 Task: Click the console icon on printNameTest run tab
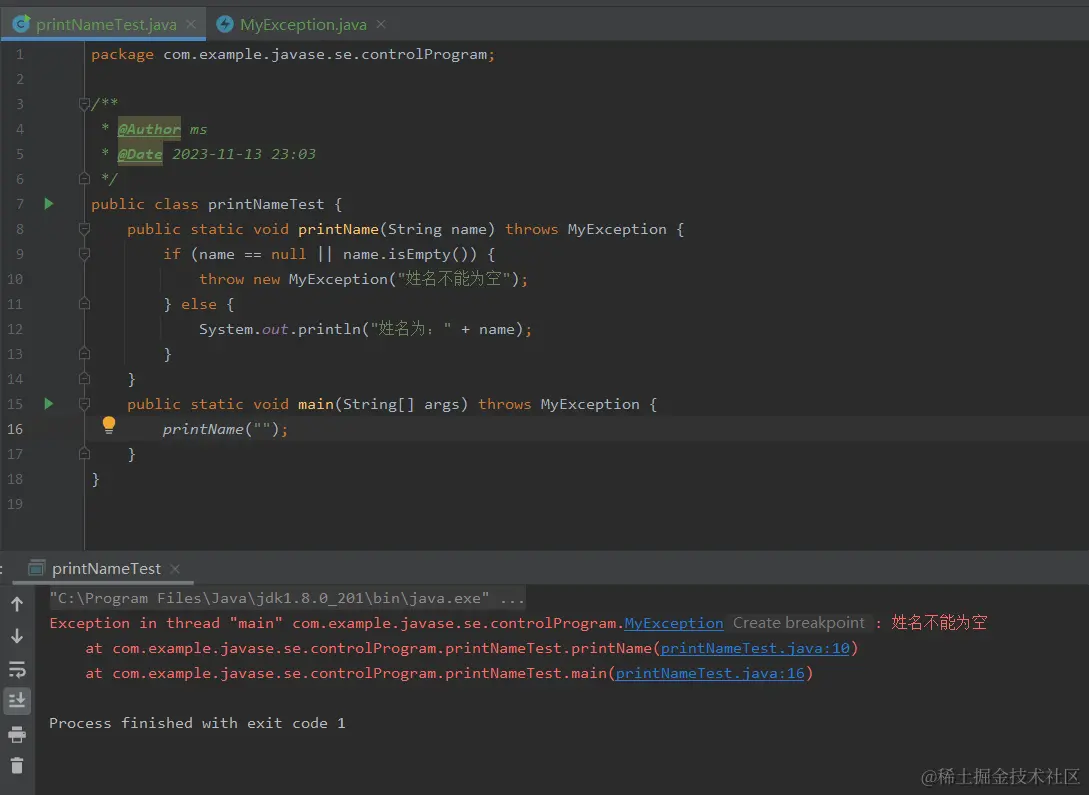[37, 568]
